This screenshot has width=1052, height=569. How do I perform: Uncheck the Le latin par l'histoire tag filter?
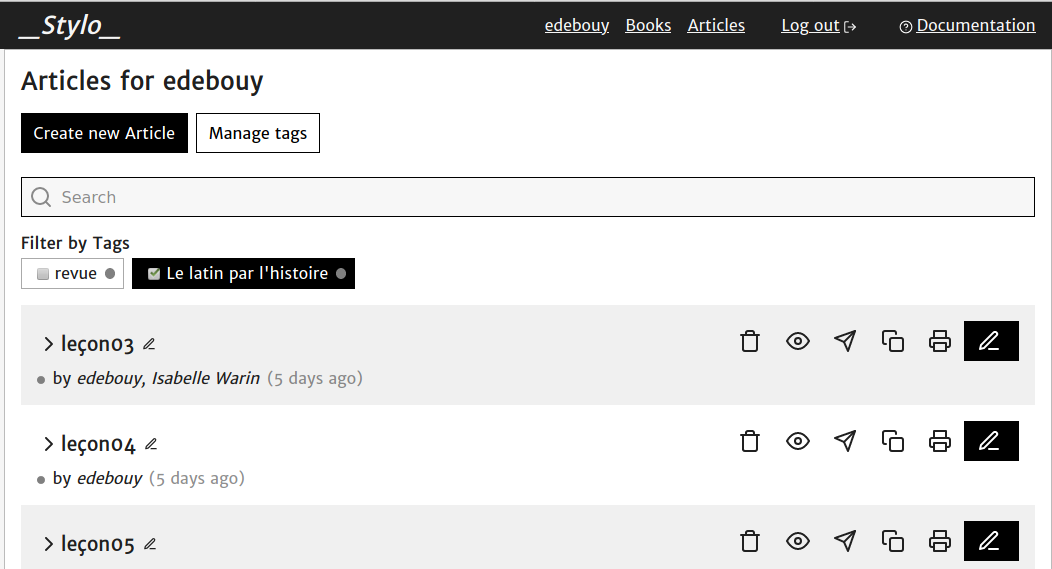[154, 274]
